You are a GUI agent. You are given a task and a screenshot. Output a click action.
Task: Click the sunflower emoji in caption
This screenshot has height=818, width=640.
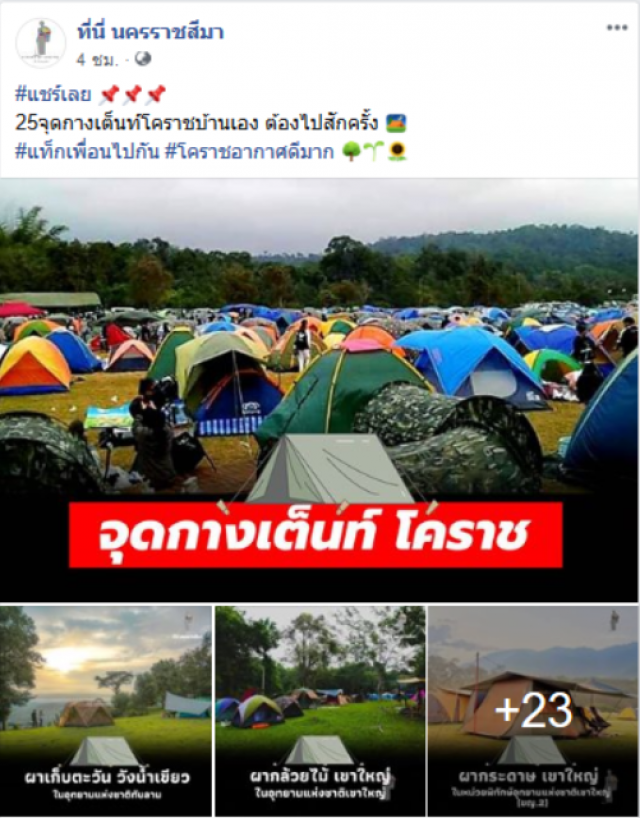[x=399, y=152]
